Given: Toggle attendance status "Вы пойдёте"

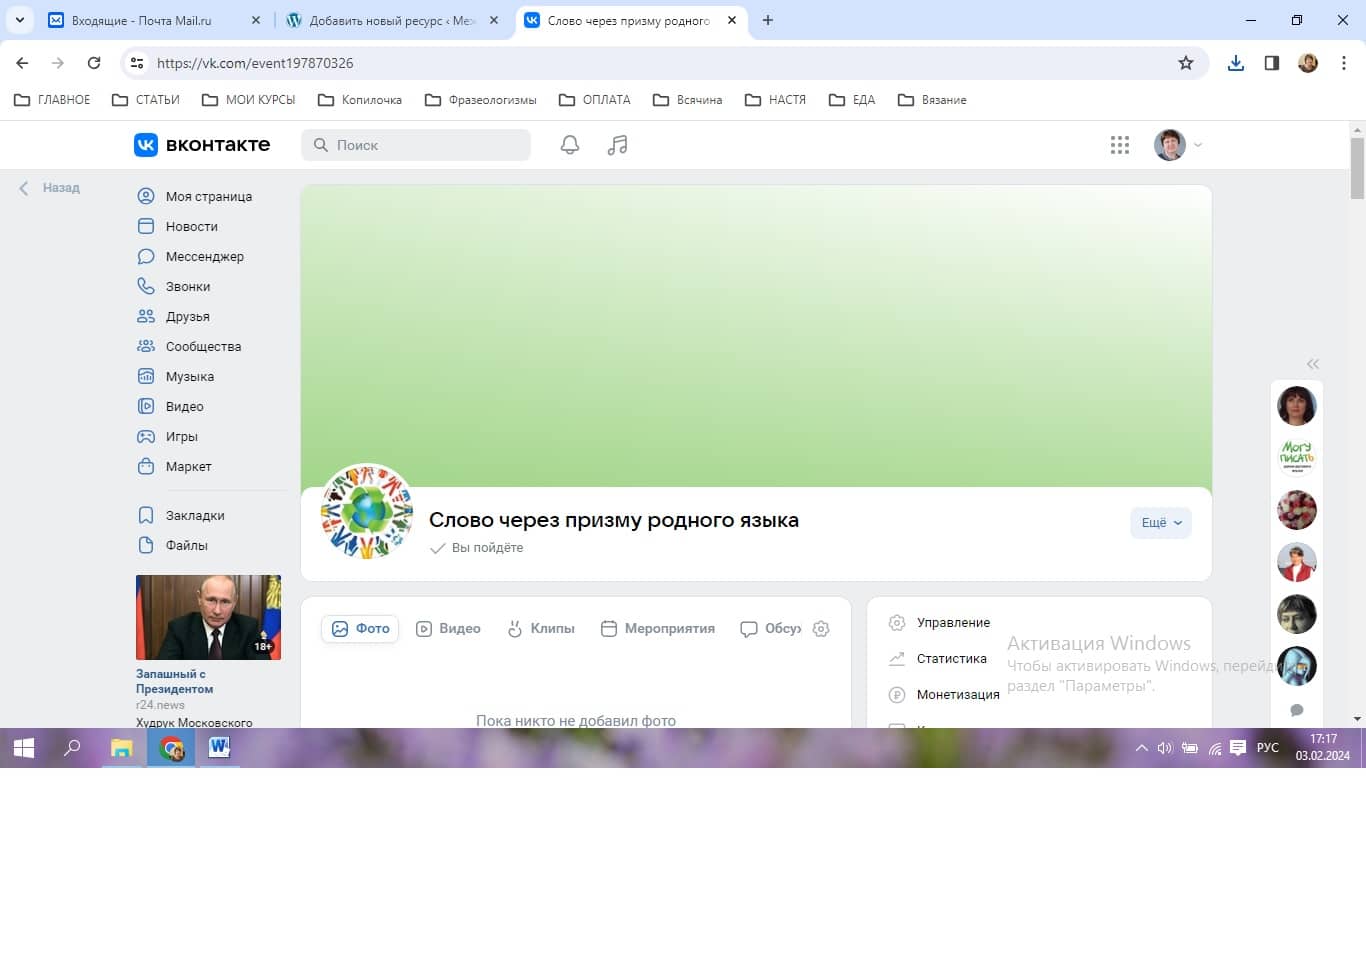Looking at the screenshot, I should pos(477,548).
